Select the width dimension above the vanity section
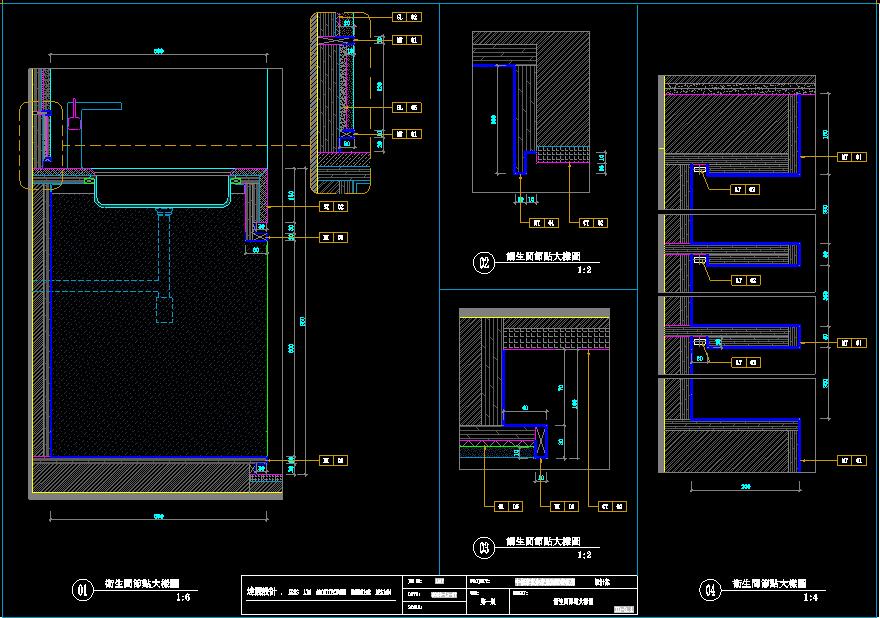The width and height of the screenshot is (880, 618). [x=159, y=51]
